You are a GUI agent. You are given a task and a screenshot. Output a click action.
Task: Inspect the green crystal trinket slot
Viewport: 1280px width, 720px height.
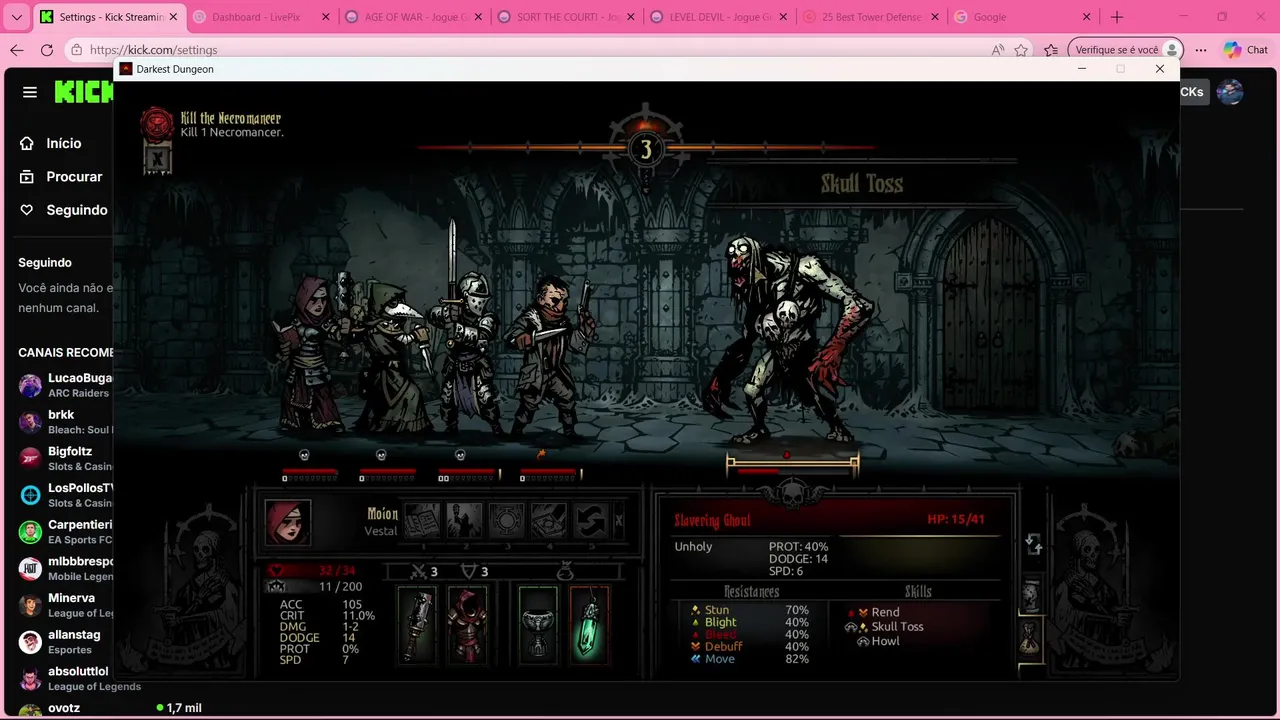(589, 625)
